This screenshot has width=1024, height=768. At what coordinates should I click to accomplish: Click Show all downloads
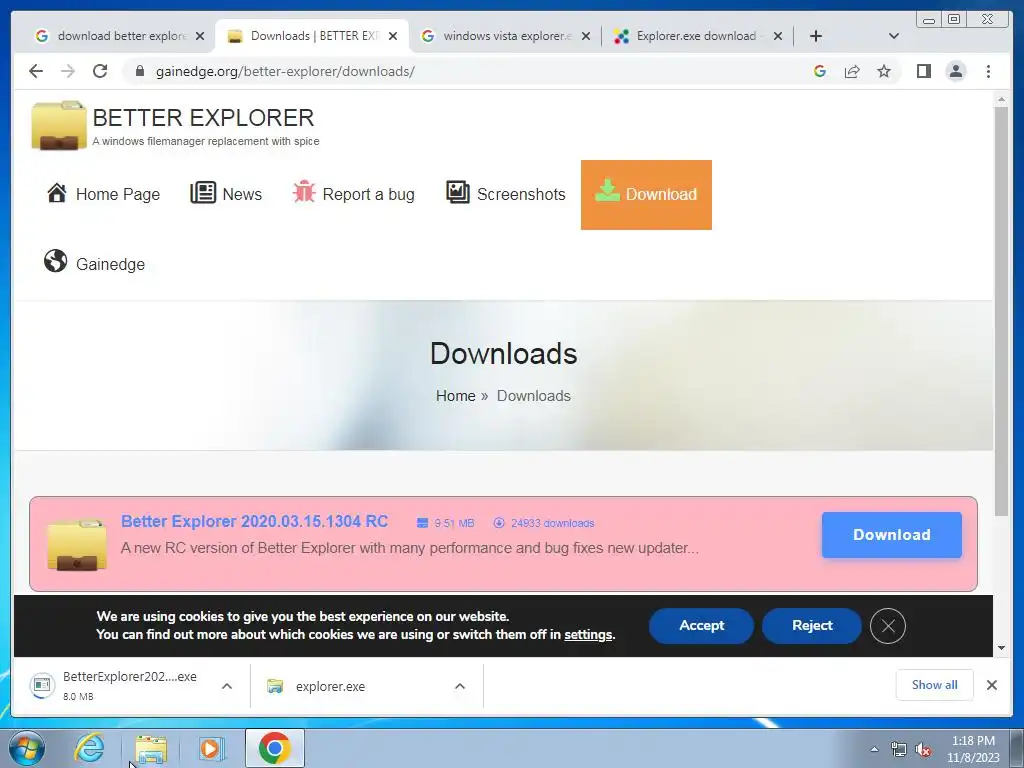[x=935, y=684]
